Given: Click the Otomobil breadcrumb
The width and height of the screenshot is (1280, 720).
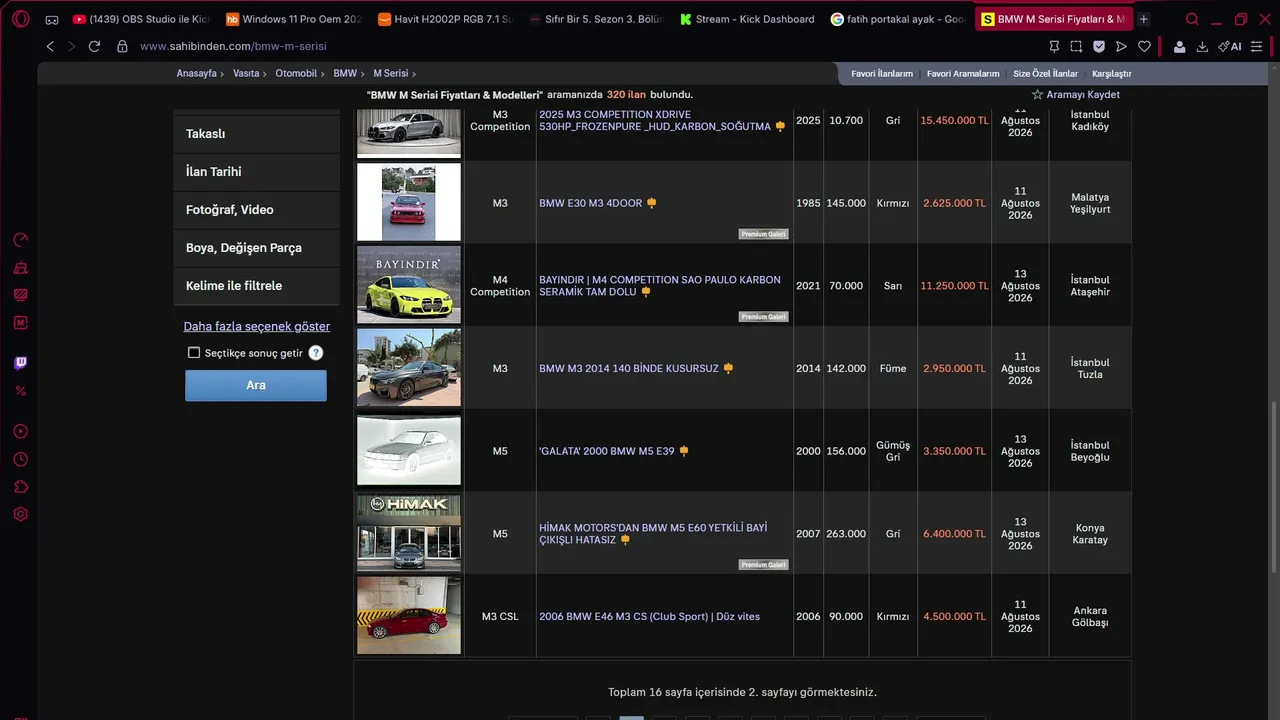Looking at the screenshot, I should pyautogui.click(x=296, y=74).
